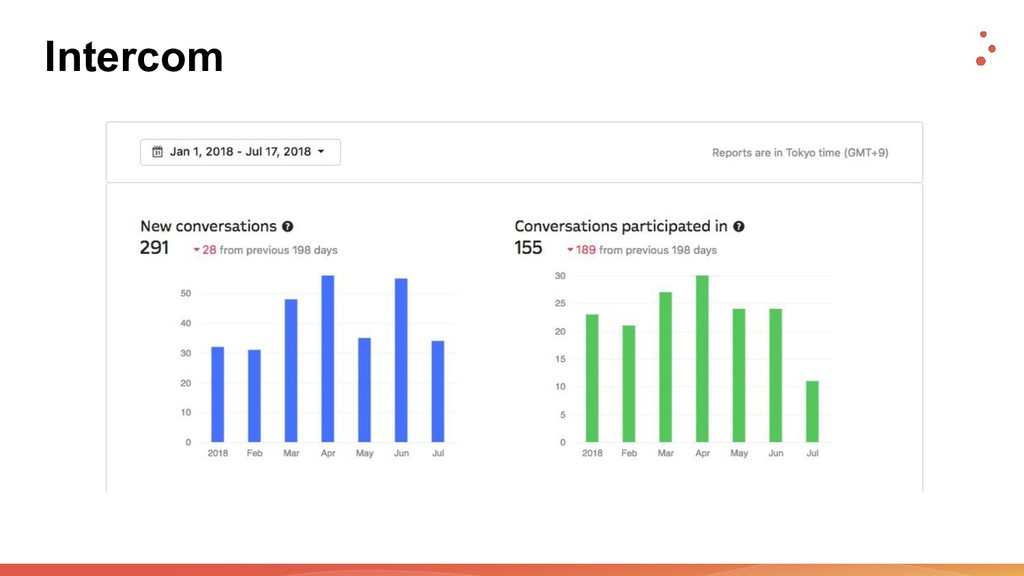Click the red down arrow next to 189
1024x576 pixels.
click(x=569, y=250)
